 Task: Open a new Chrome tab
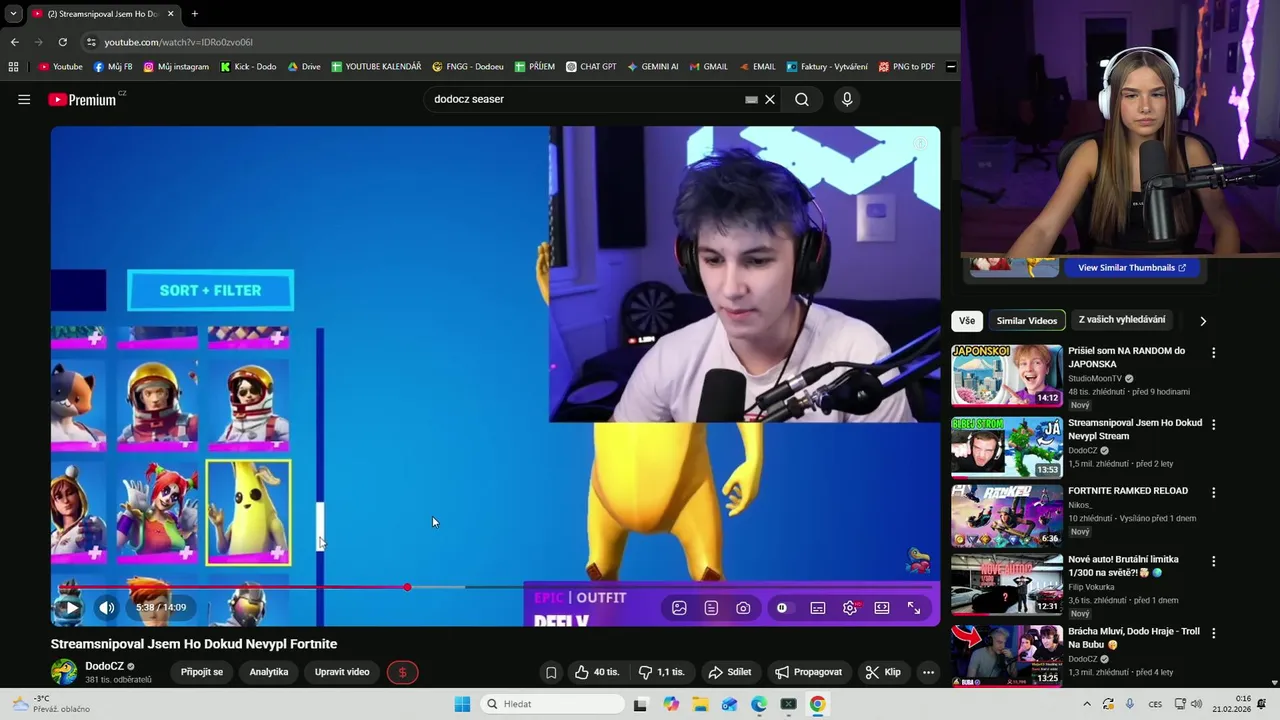(x=194, y=14)
